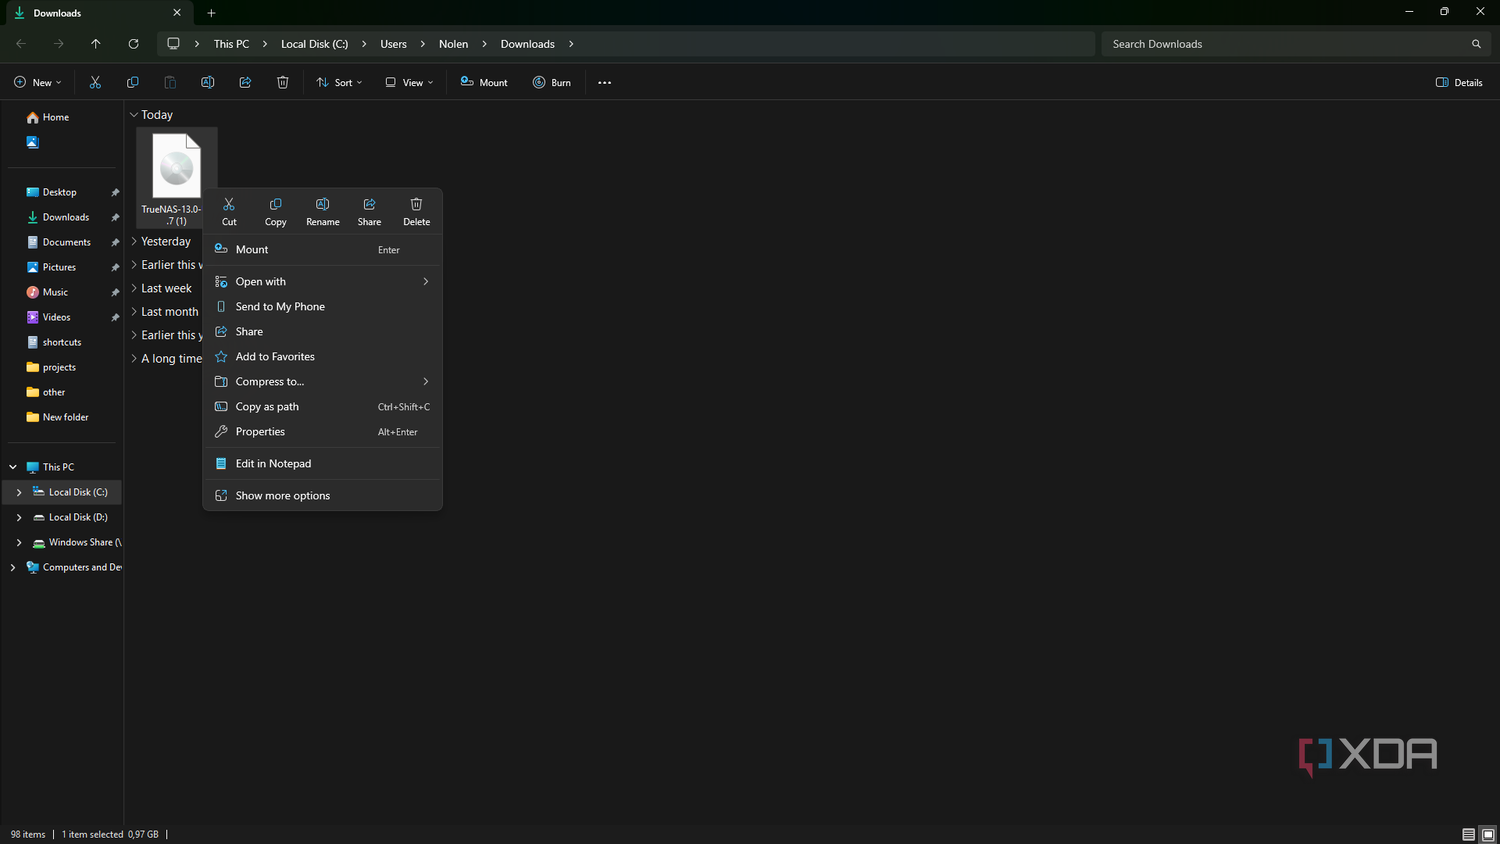
Task: Toggle the Details pane
Action: (x=1459, y=82)
